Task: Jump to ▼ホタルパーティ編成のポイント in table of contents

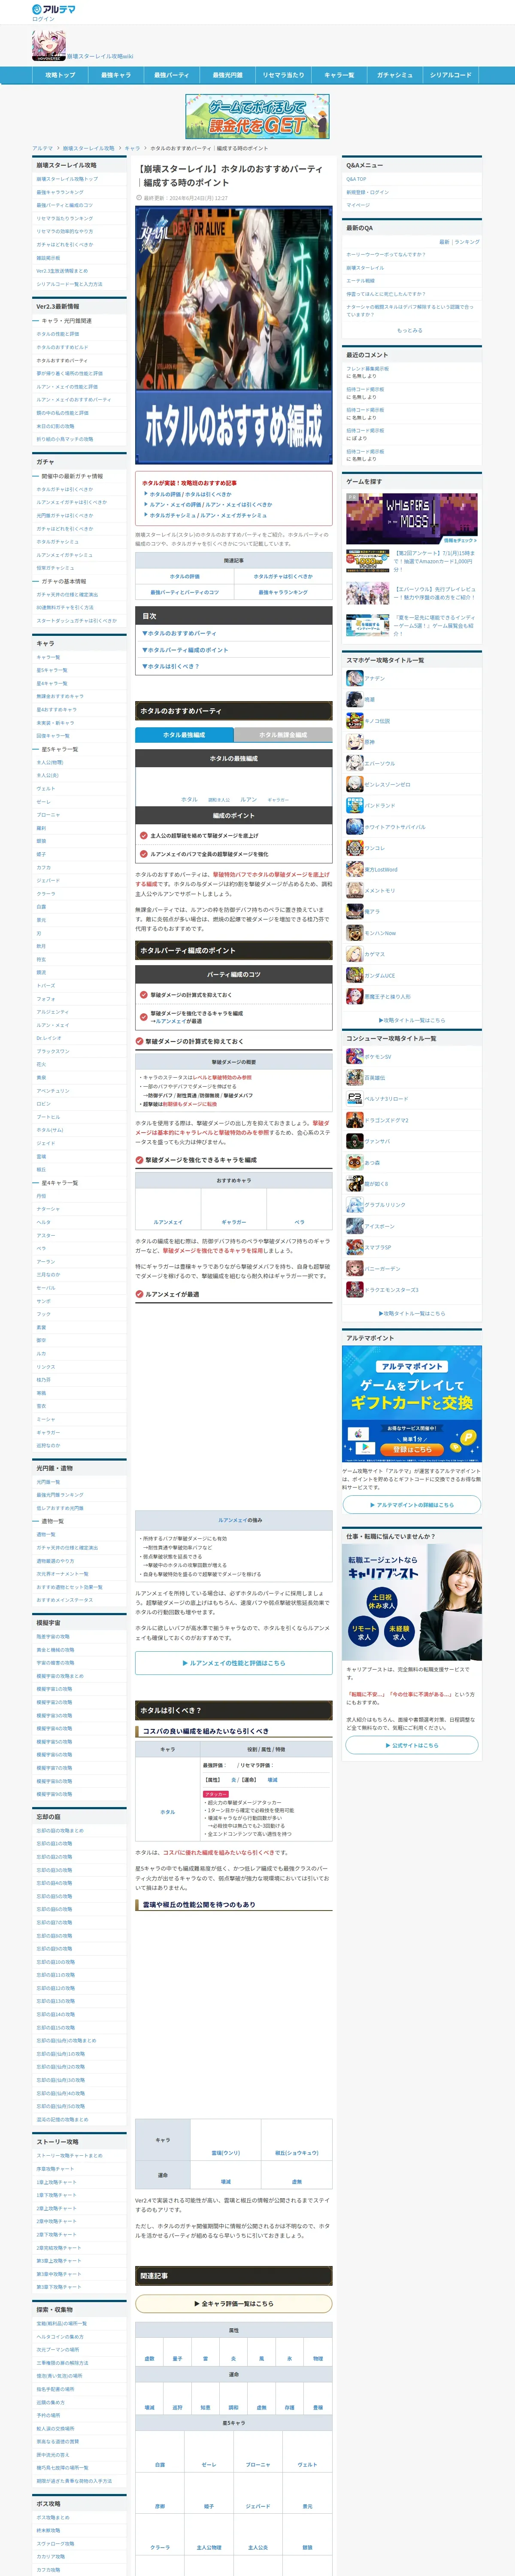Action: (185, 650)
